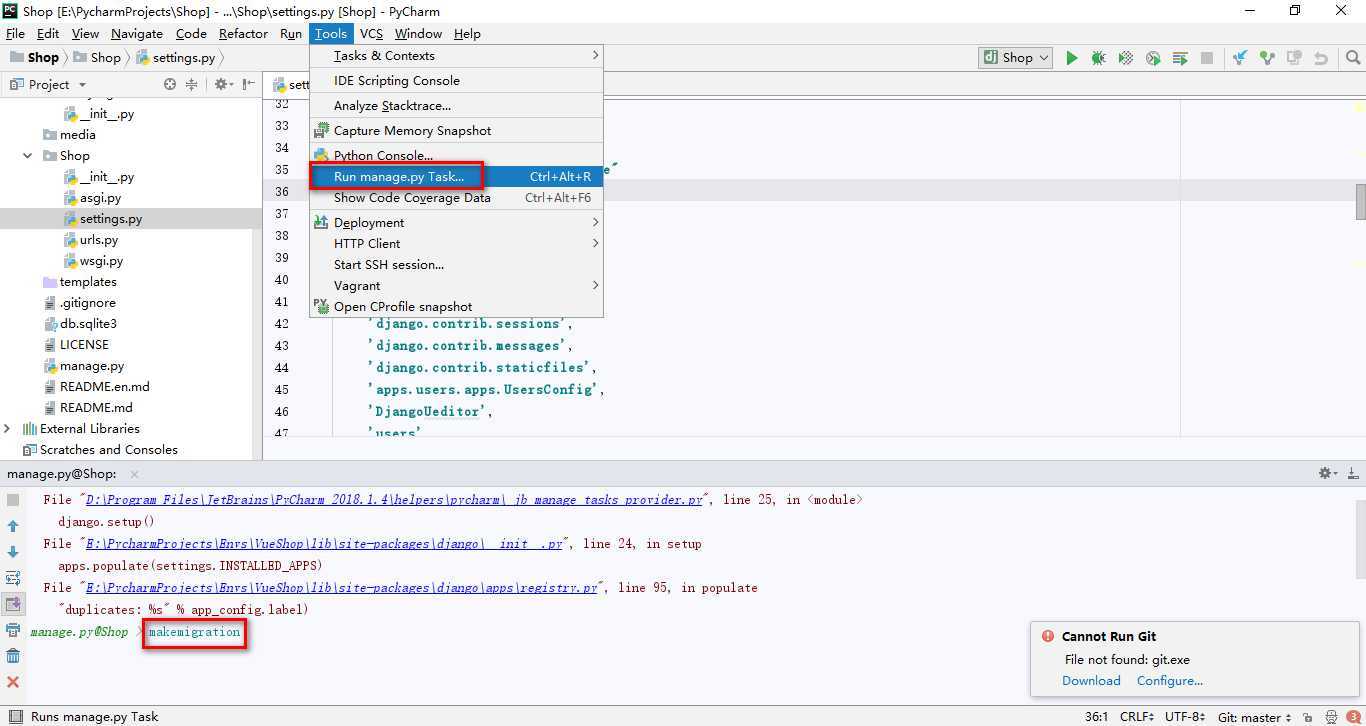Collapse the Shop folder in project tree
Image resolution: width=1366 pixels, height=726 pixels.
pyautogui.click(x=27, y=156)
